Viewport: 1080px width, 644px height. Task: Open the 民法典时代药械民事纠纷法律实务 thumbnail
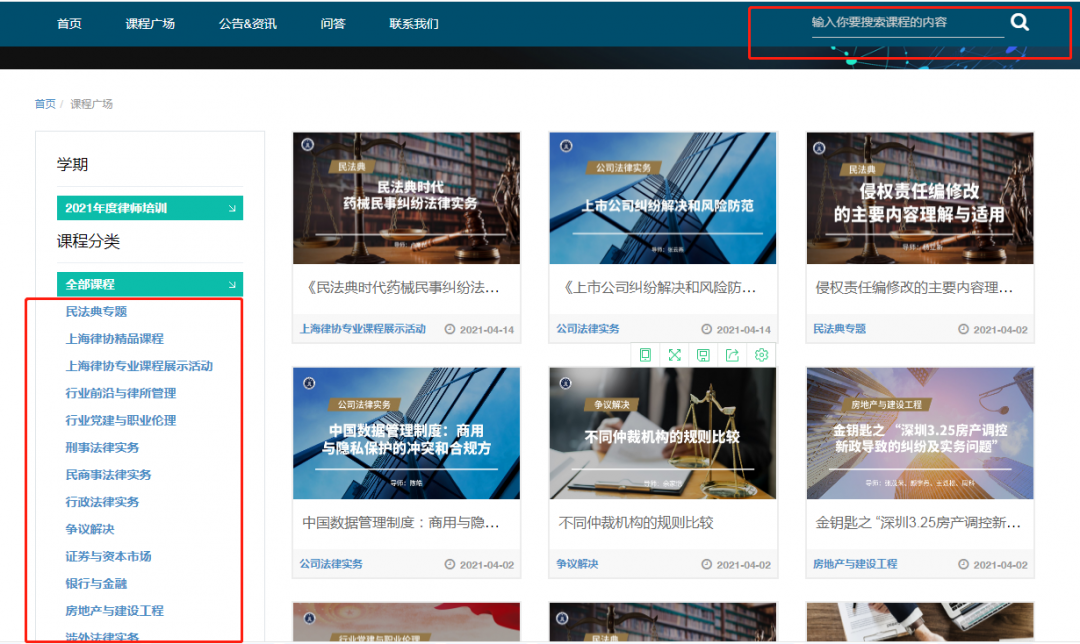[406, 198]
